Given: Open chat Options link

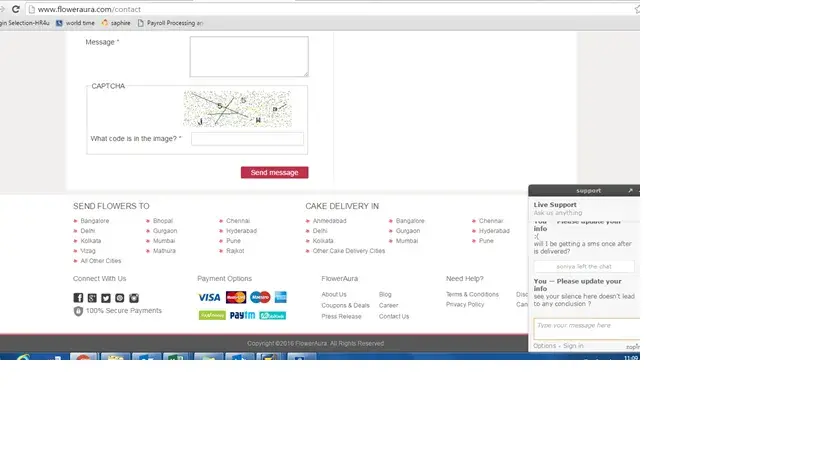Looking at the screenshot, I should pos(544,346).
